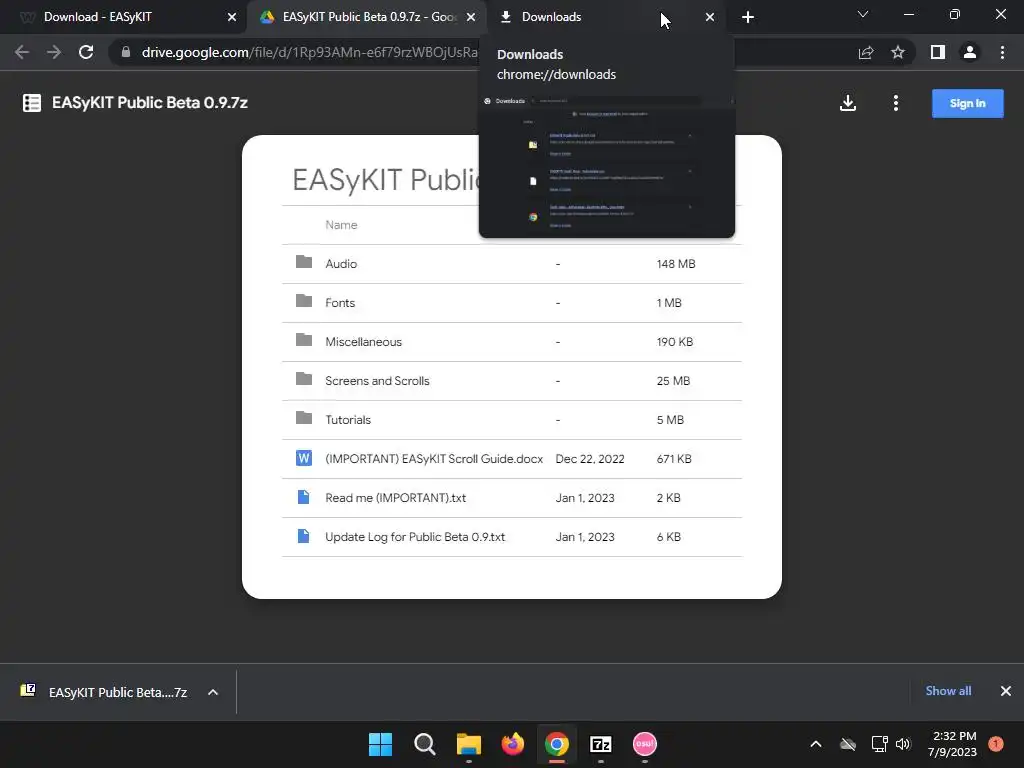Open 7-Zip from taskbar
1024x768 pixels.
pos(600,744)
